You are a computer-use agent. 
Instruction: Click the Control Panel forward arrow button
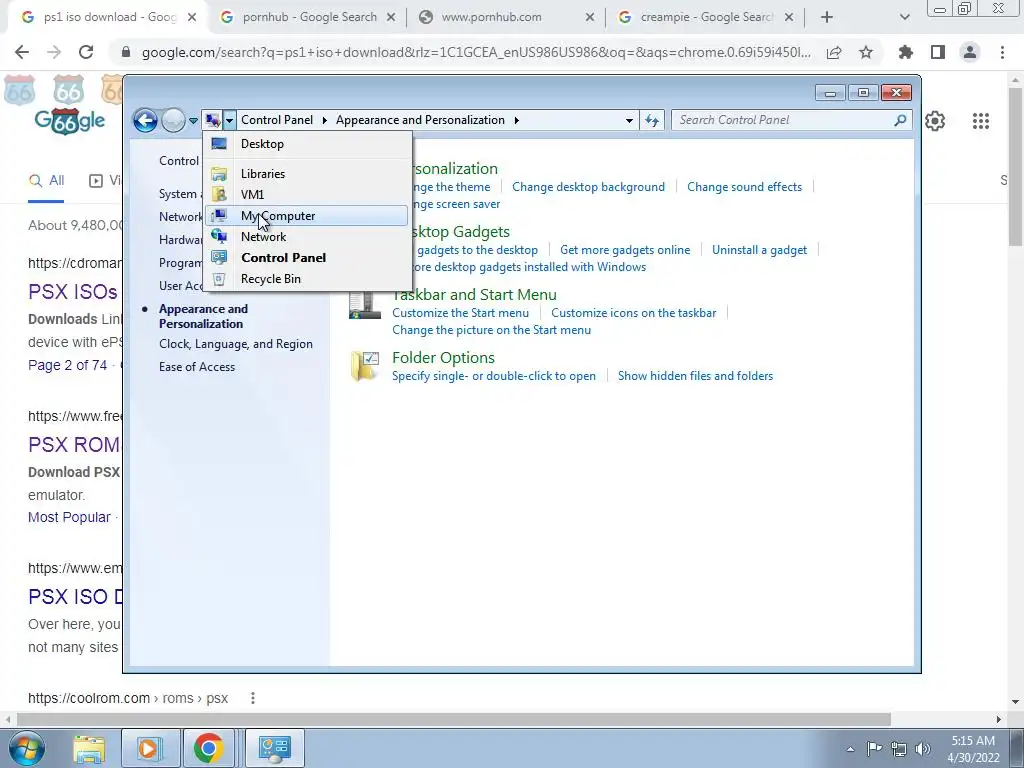tap(173, 120)
